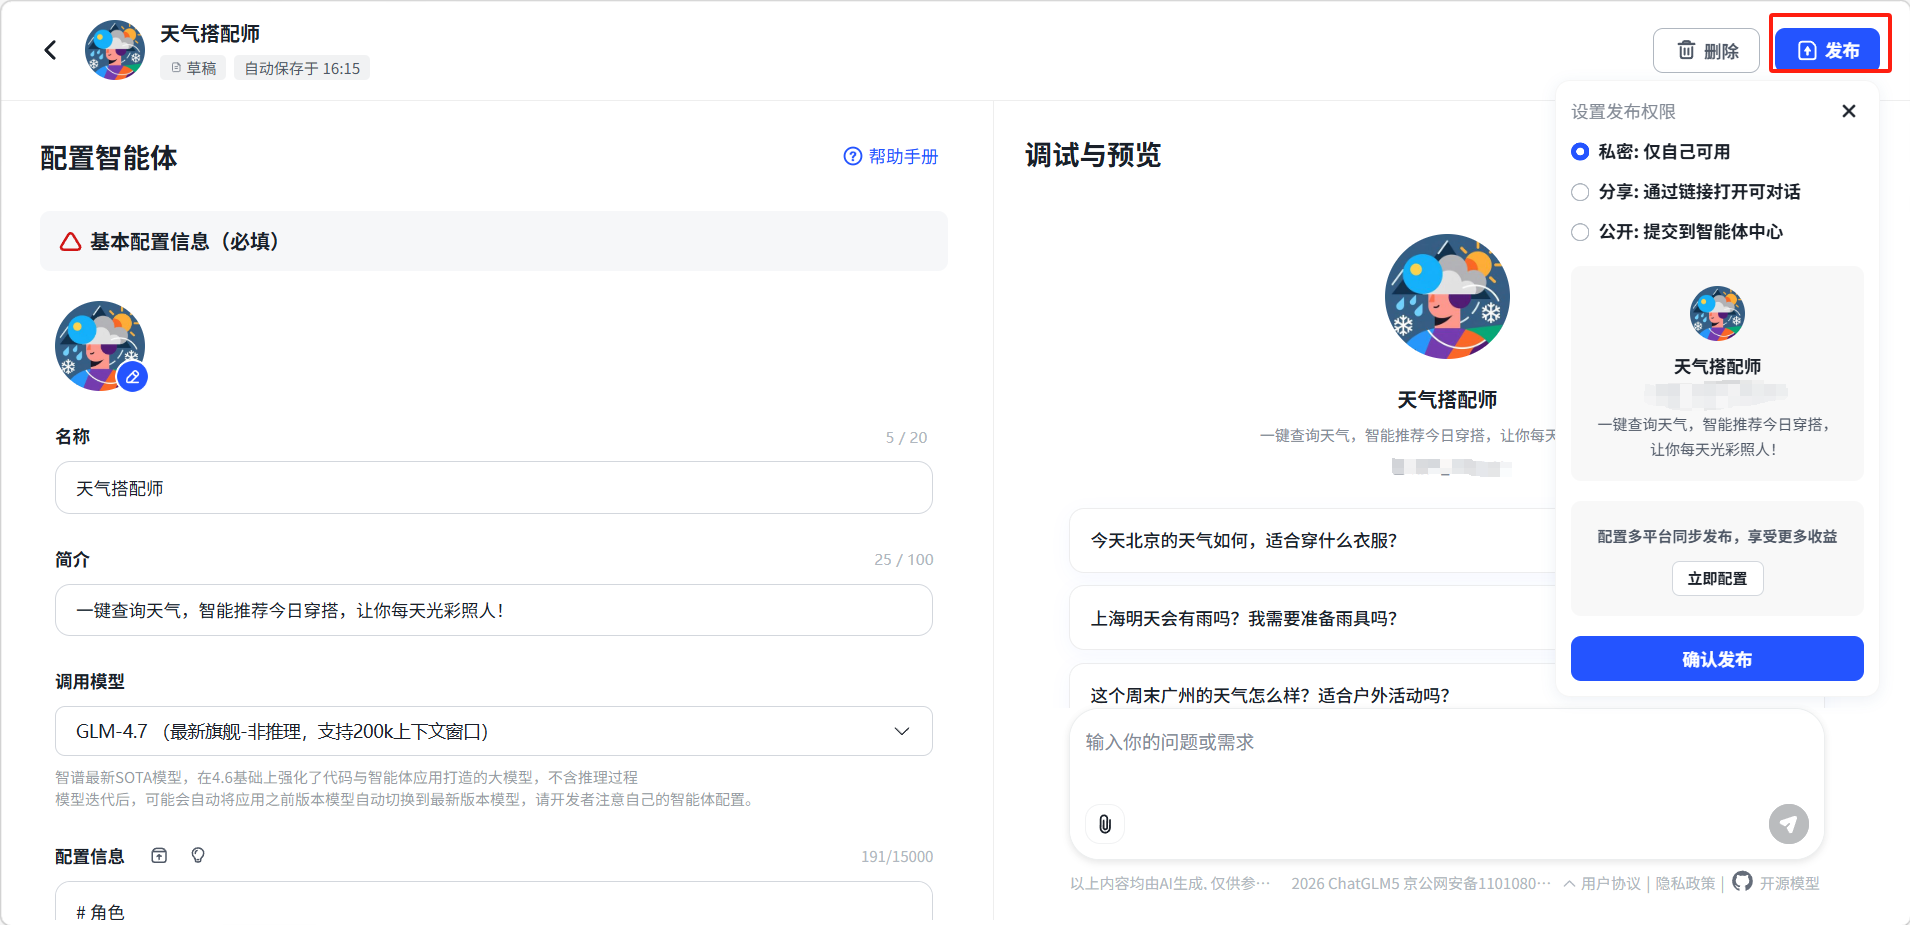The image size is (1910, 925).
Task: Click the attachment paperclip icon
Action: point(1105,824)
